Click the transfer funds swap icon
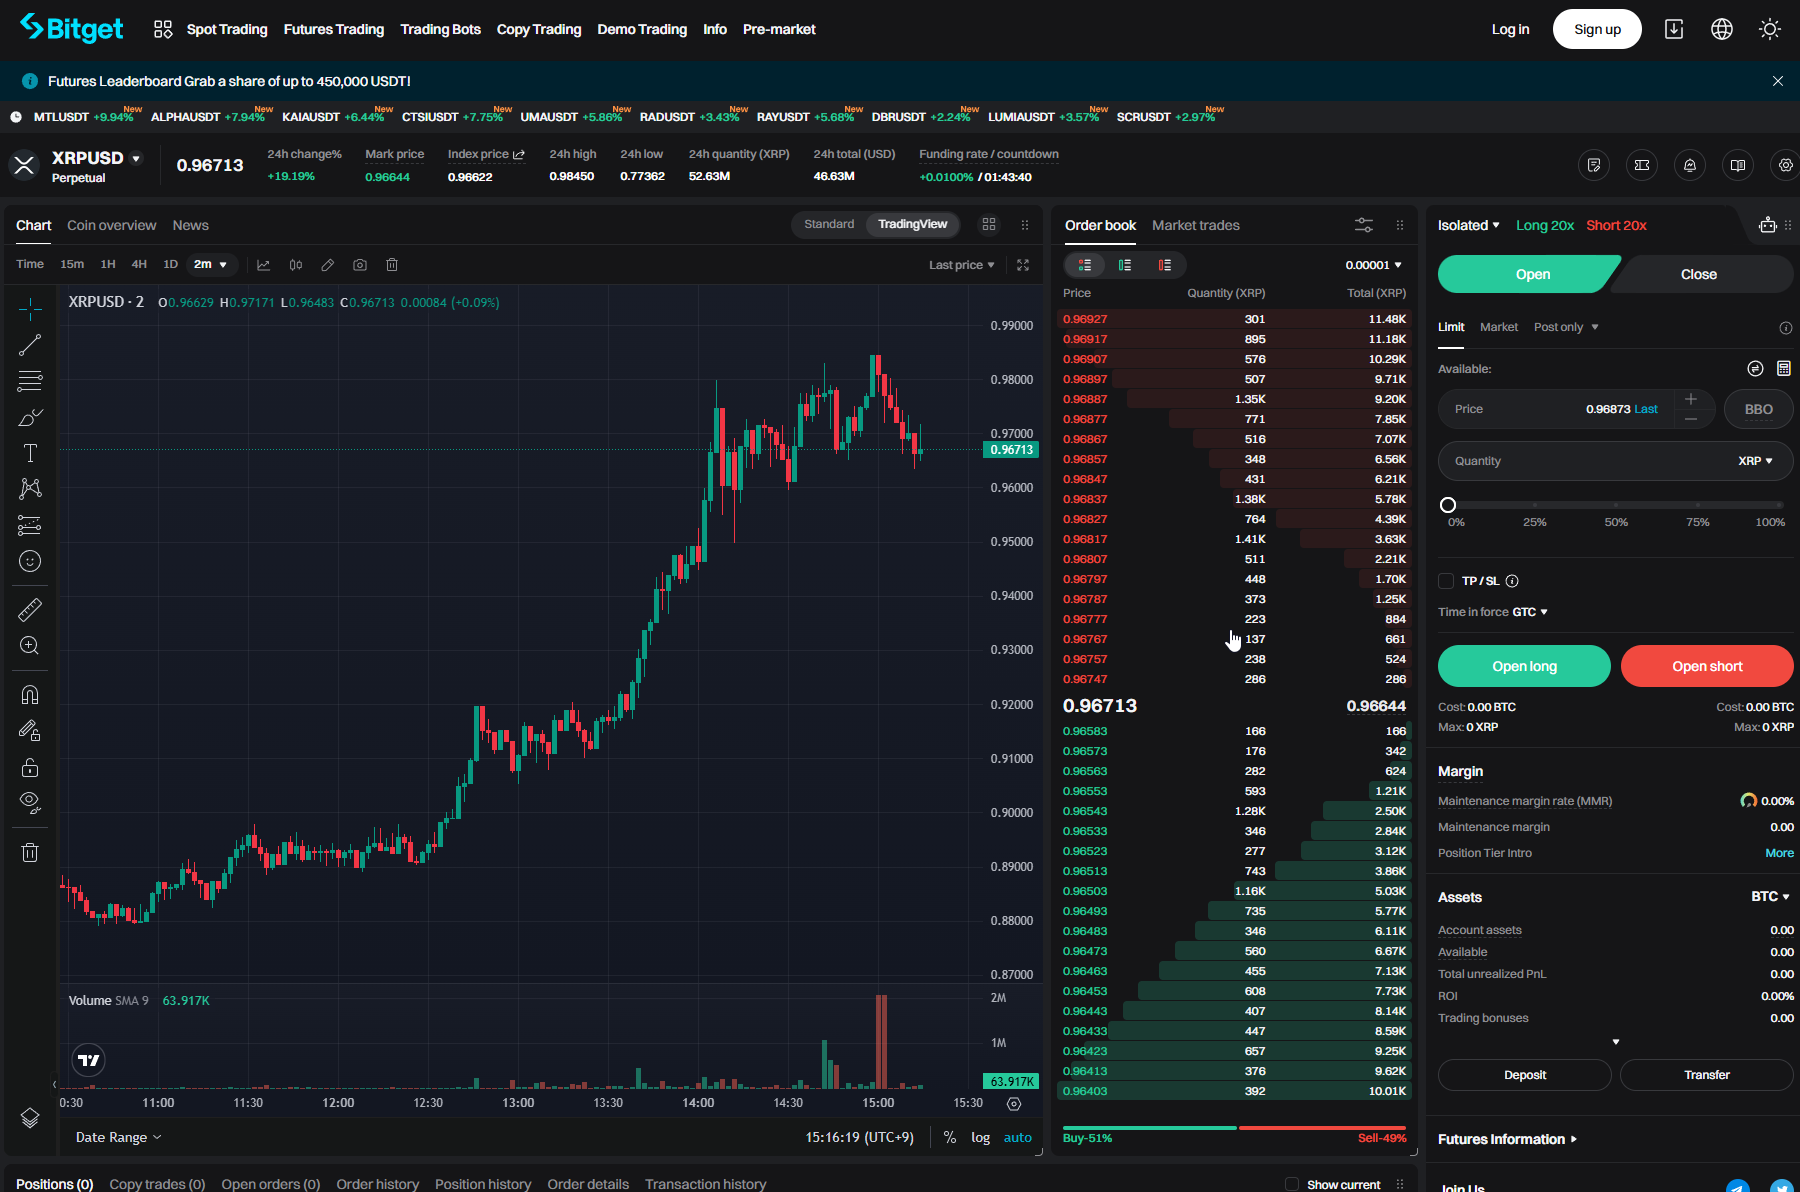The width and height of the screenshot is (1800, 1192). pyautogui.click(x=1755, y=369)
